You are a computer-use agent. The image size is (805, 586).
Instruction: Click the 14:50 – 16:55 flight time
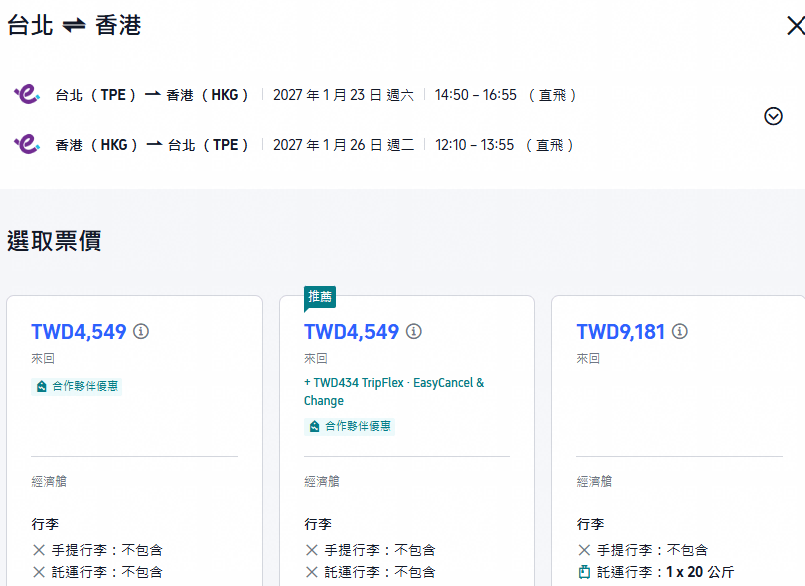coord(475,95)
